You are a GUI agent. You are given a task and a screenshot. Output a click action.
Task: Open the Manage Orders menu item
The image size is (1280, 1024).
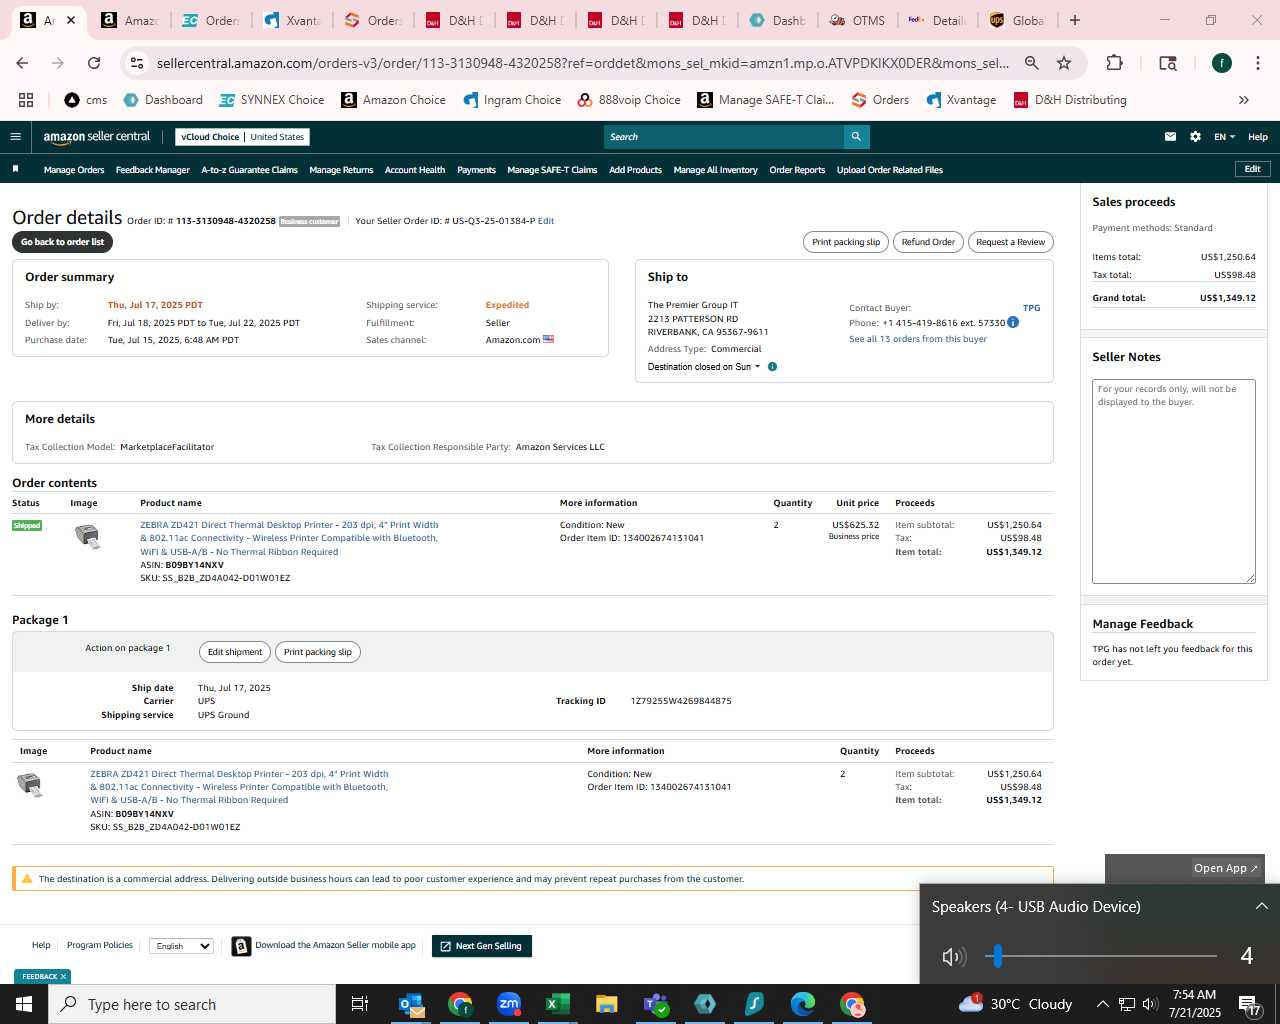(74, 170)
